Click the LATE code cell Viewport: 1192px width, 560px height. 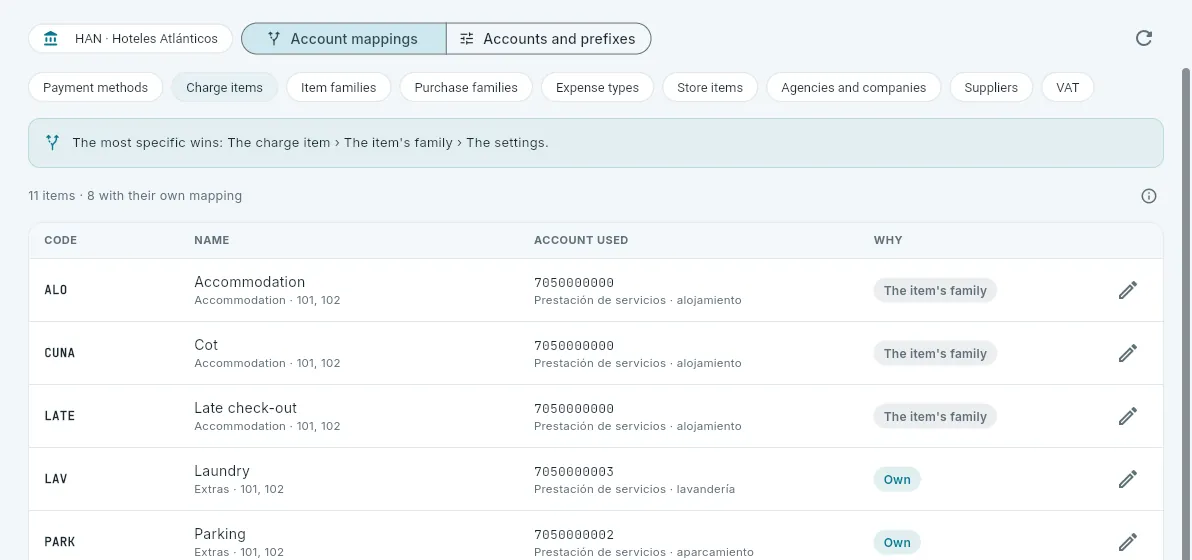[x=60, y=416]
